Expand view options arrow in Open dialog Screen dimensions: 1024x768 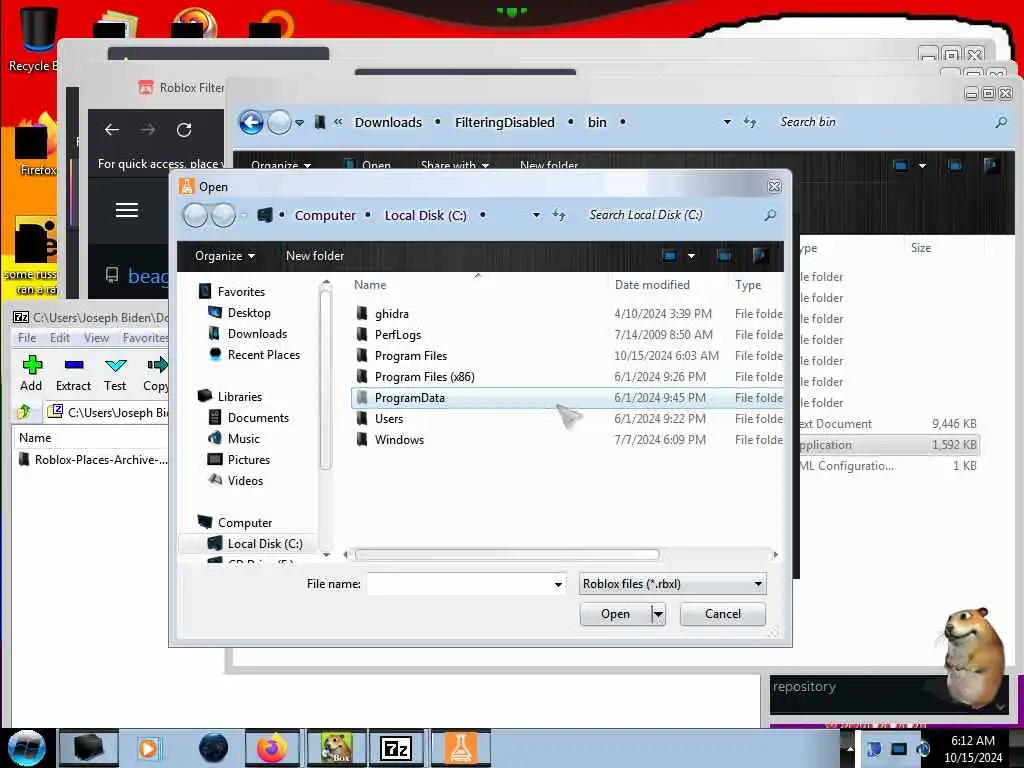(x=691, y=256)
